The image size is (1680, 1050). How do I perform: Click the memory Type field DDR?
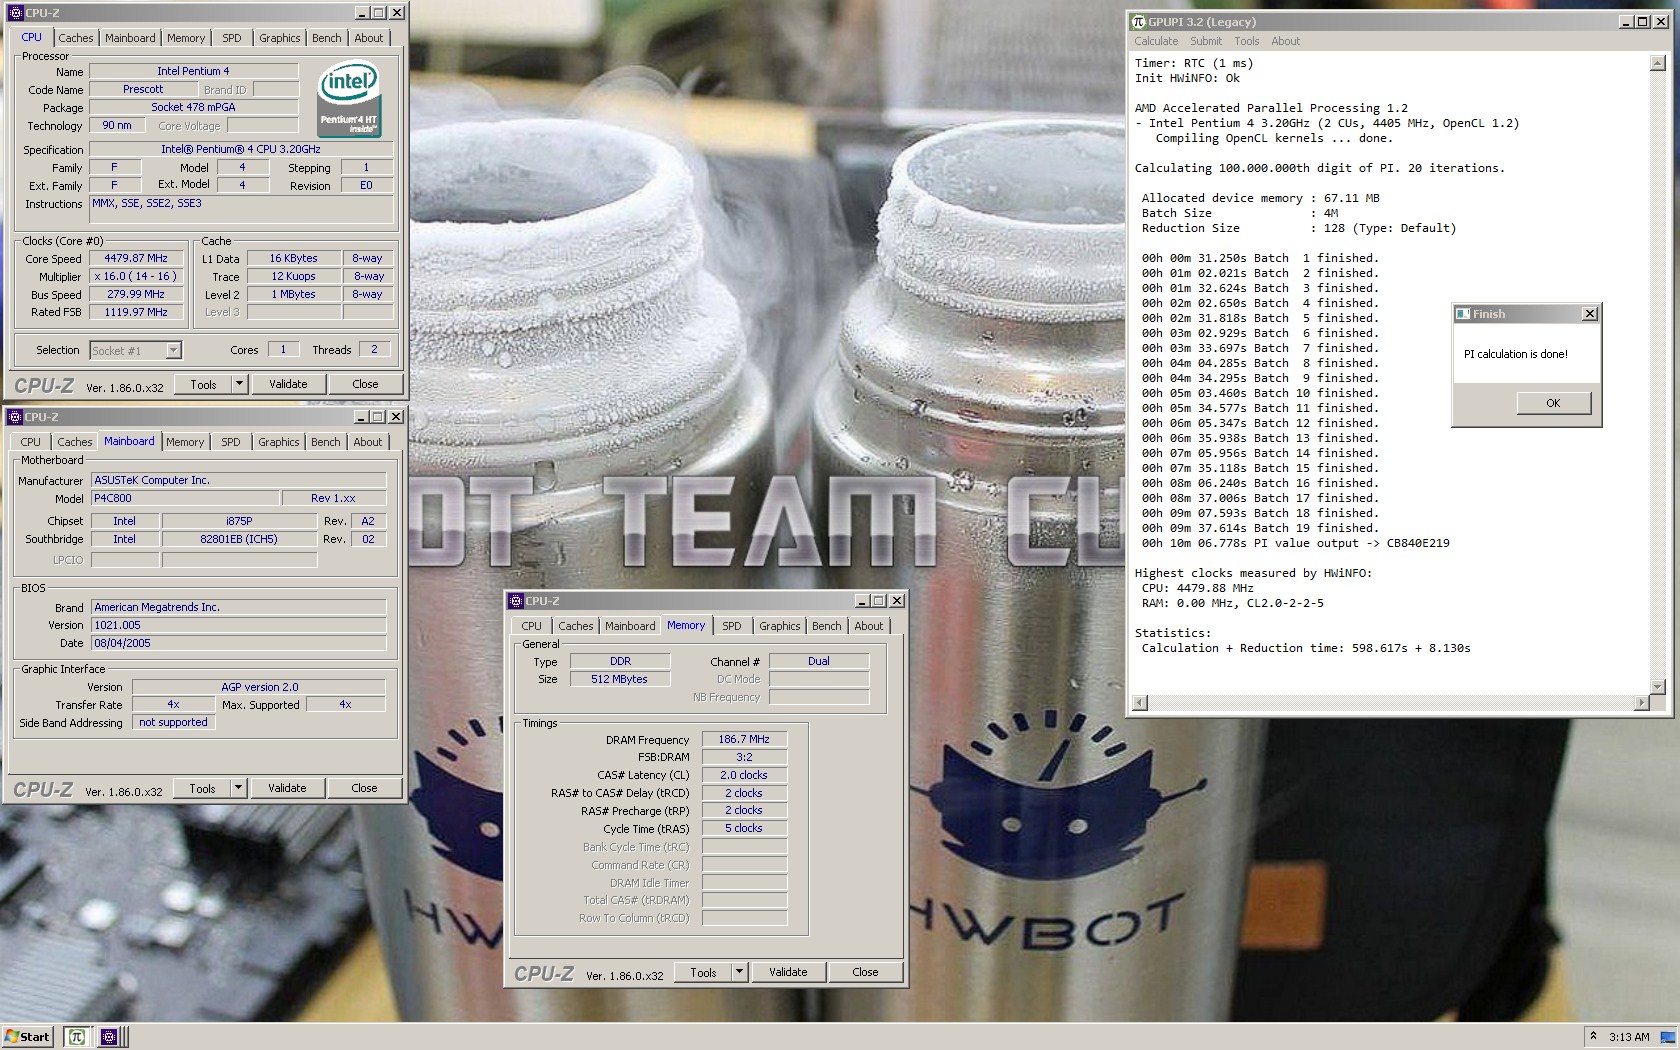pyautogui.click(x=620, y=661)
